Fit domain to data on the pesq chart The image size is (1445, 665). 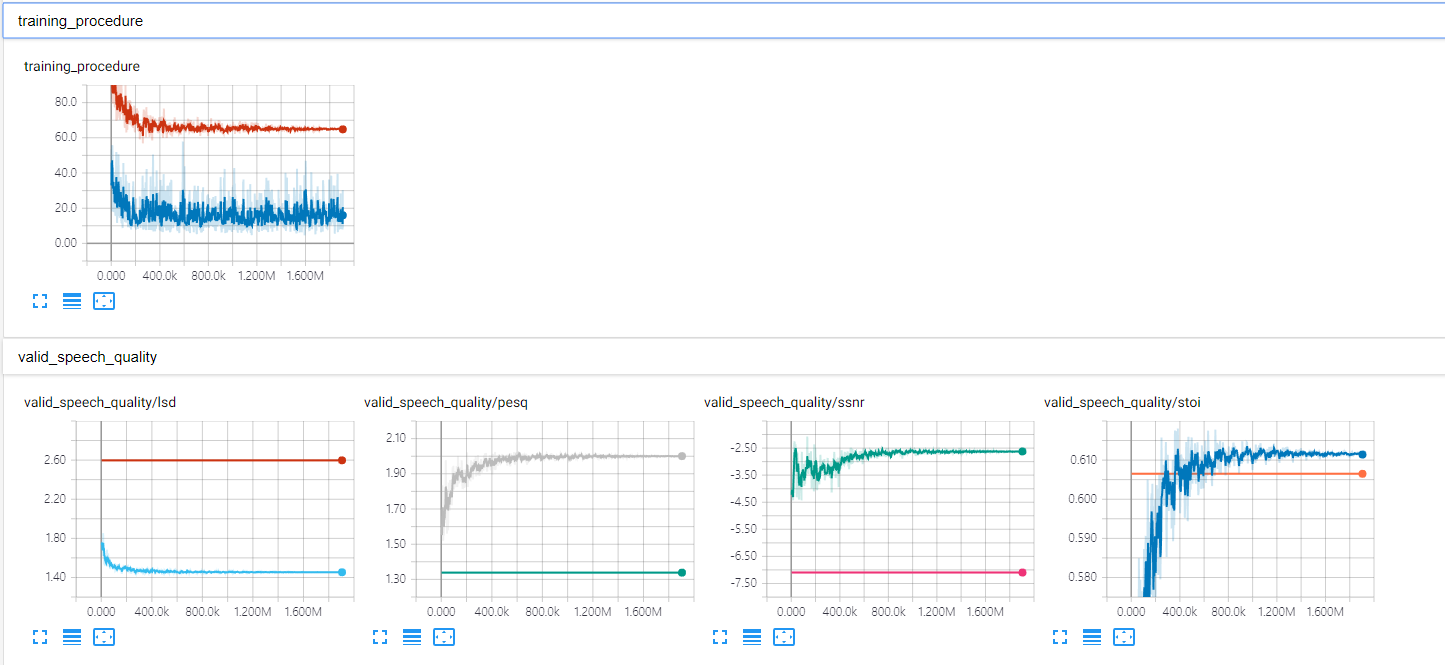tap(444, 636)
